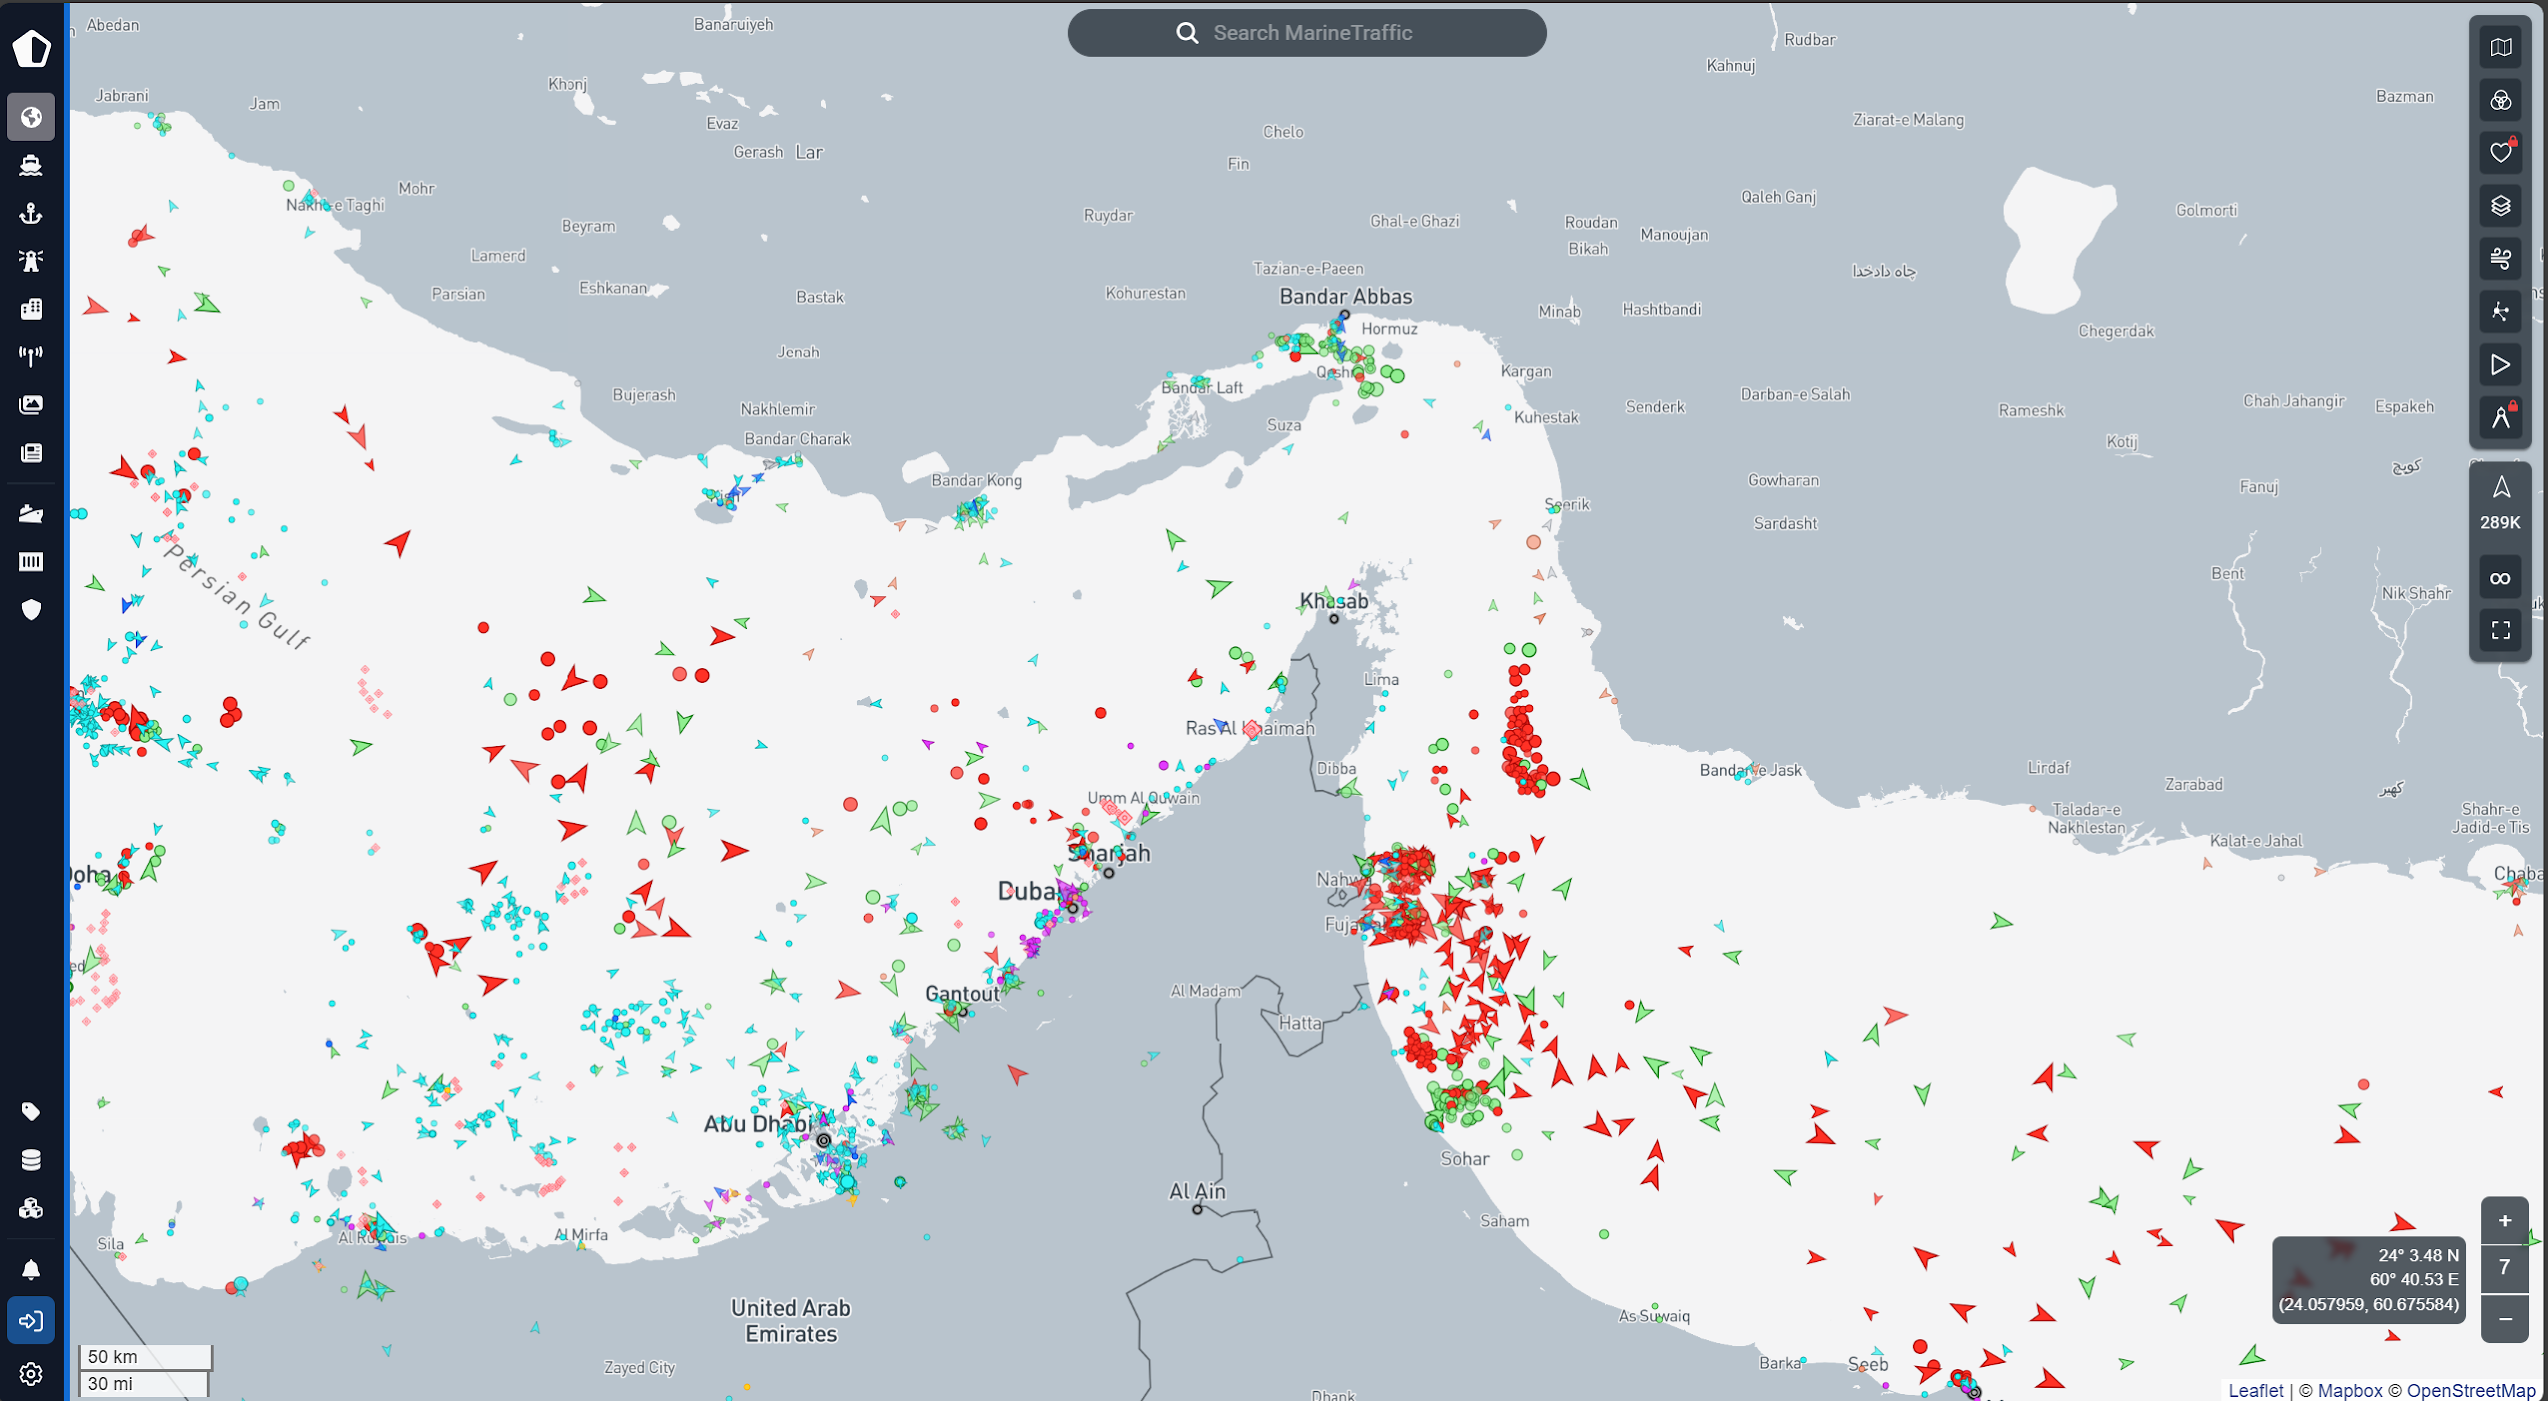Expand the 289K vessels counter panel
This screenshot has width=2548, height=1401.
click(x=2500, y=505)
